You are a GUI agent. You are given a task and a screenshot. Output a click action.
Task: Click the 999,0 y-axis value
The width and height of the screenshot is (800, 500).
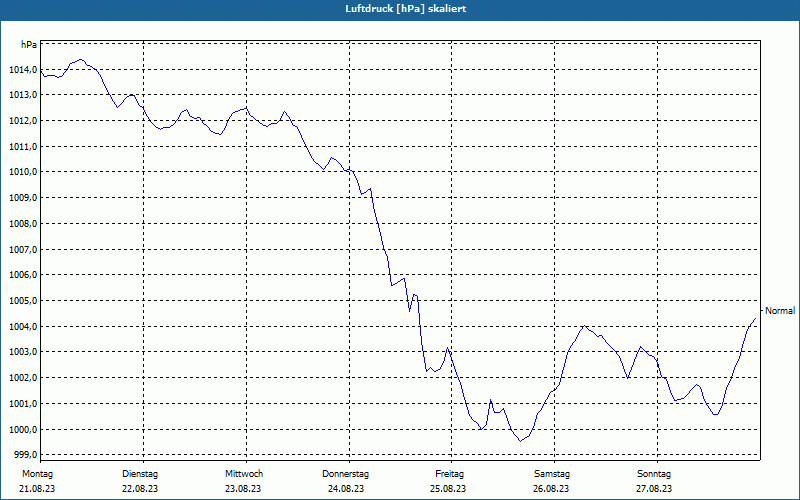click(x=25, y=455)
